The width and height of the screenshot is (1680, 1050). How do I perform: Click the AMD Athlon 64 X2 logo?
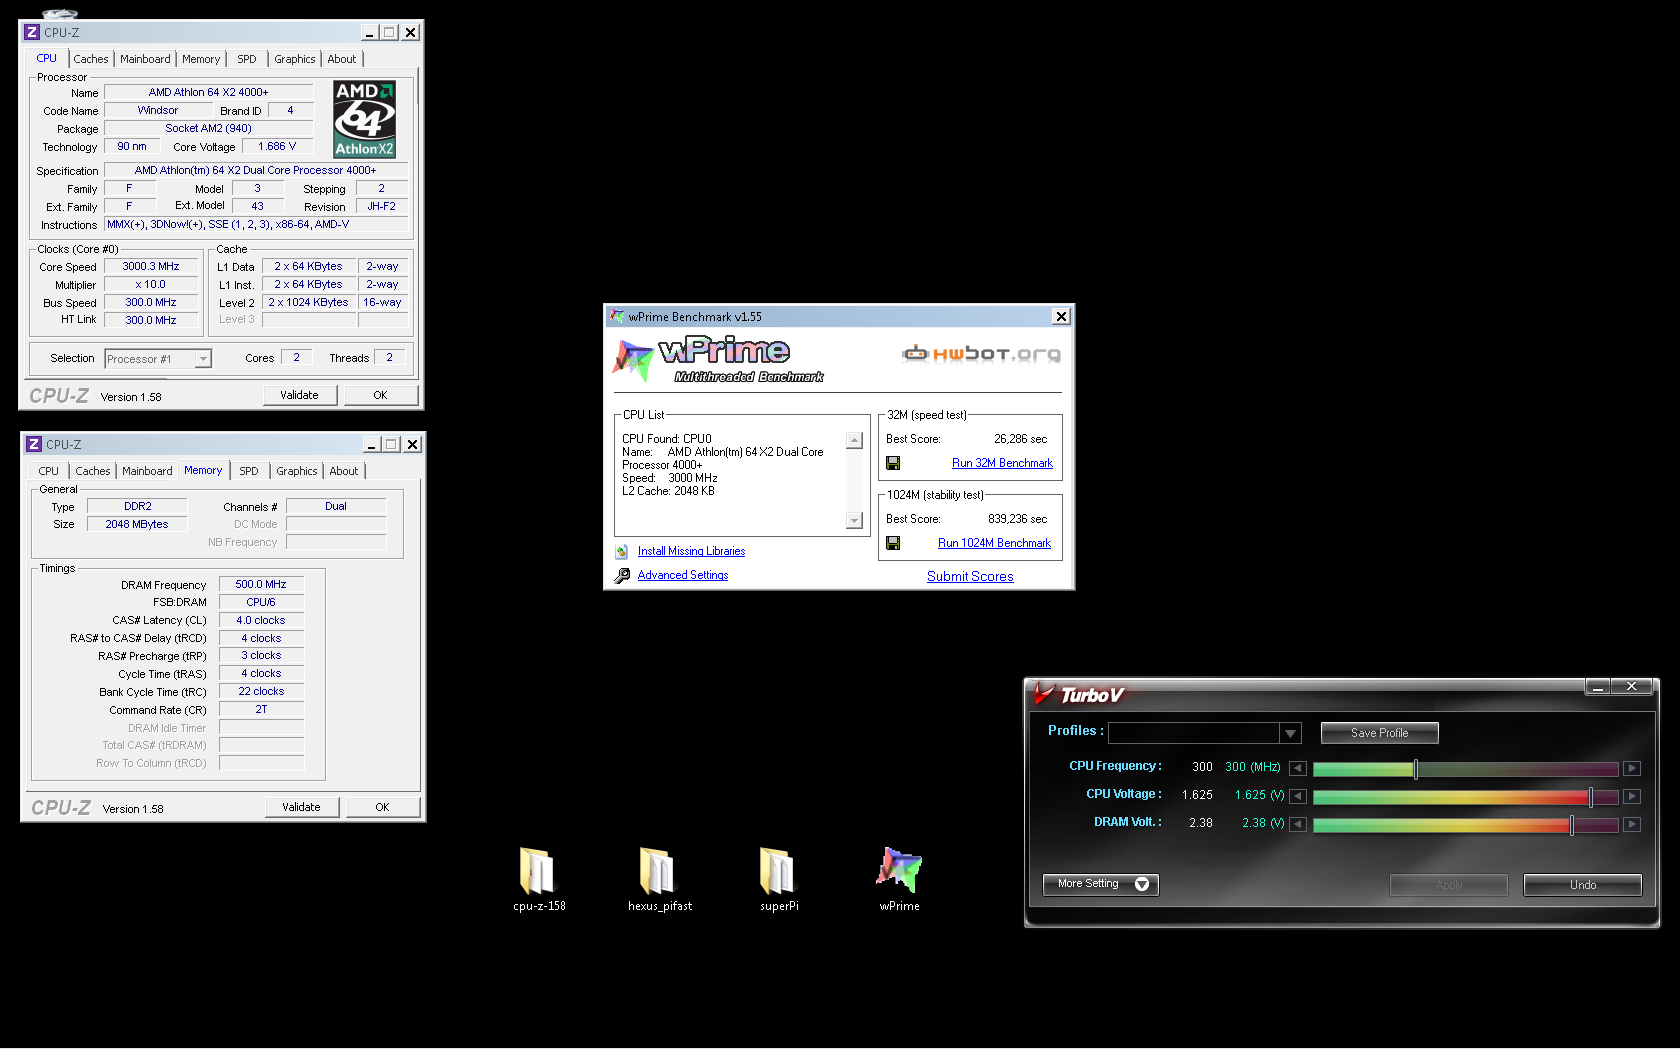pyautogui.click(x=364, y=119)
